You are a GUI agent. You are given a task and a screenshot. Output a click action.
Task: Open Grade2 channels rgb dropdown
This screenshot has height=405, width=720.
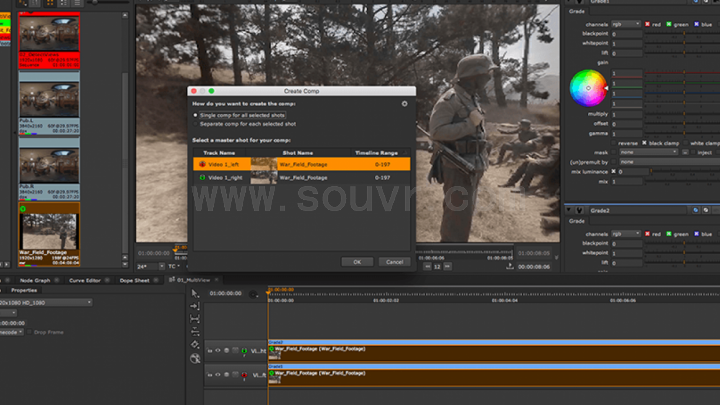626,234
